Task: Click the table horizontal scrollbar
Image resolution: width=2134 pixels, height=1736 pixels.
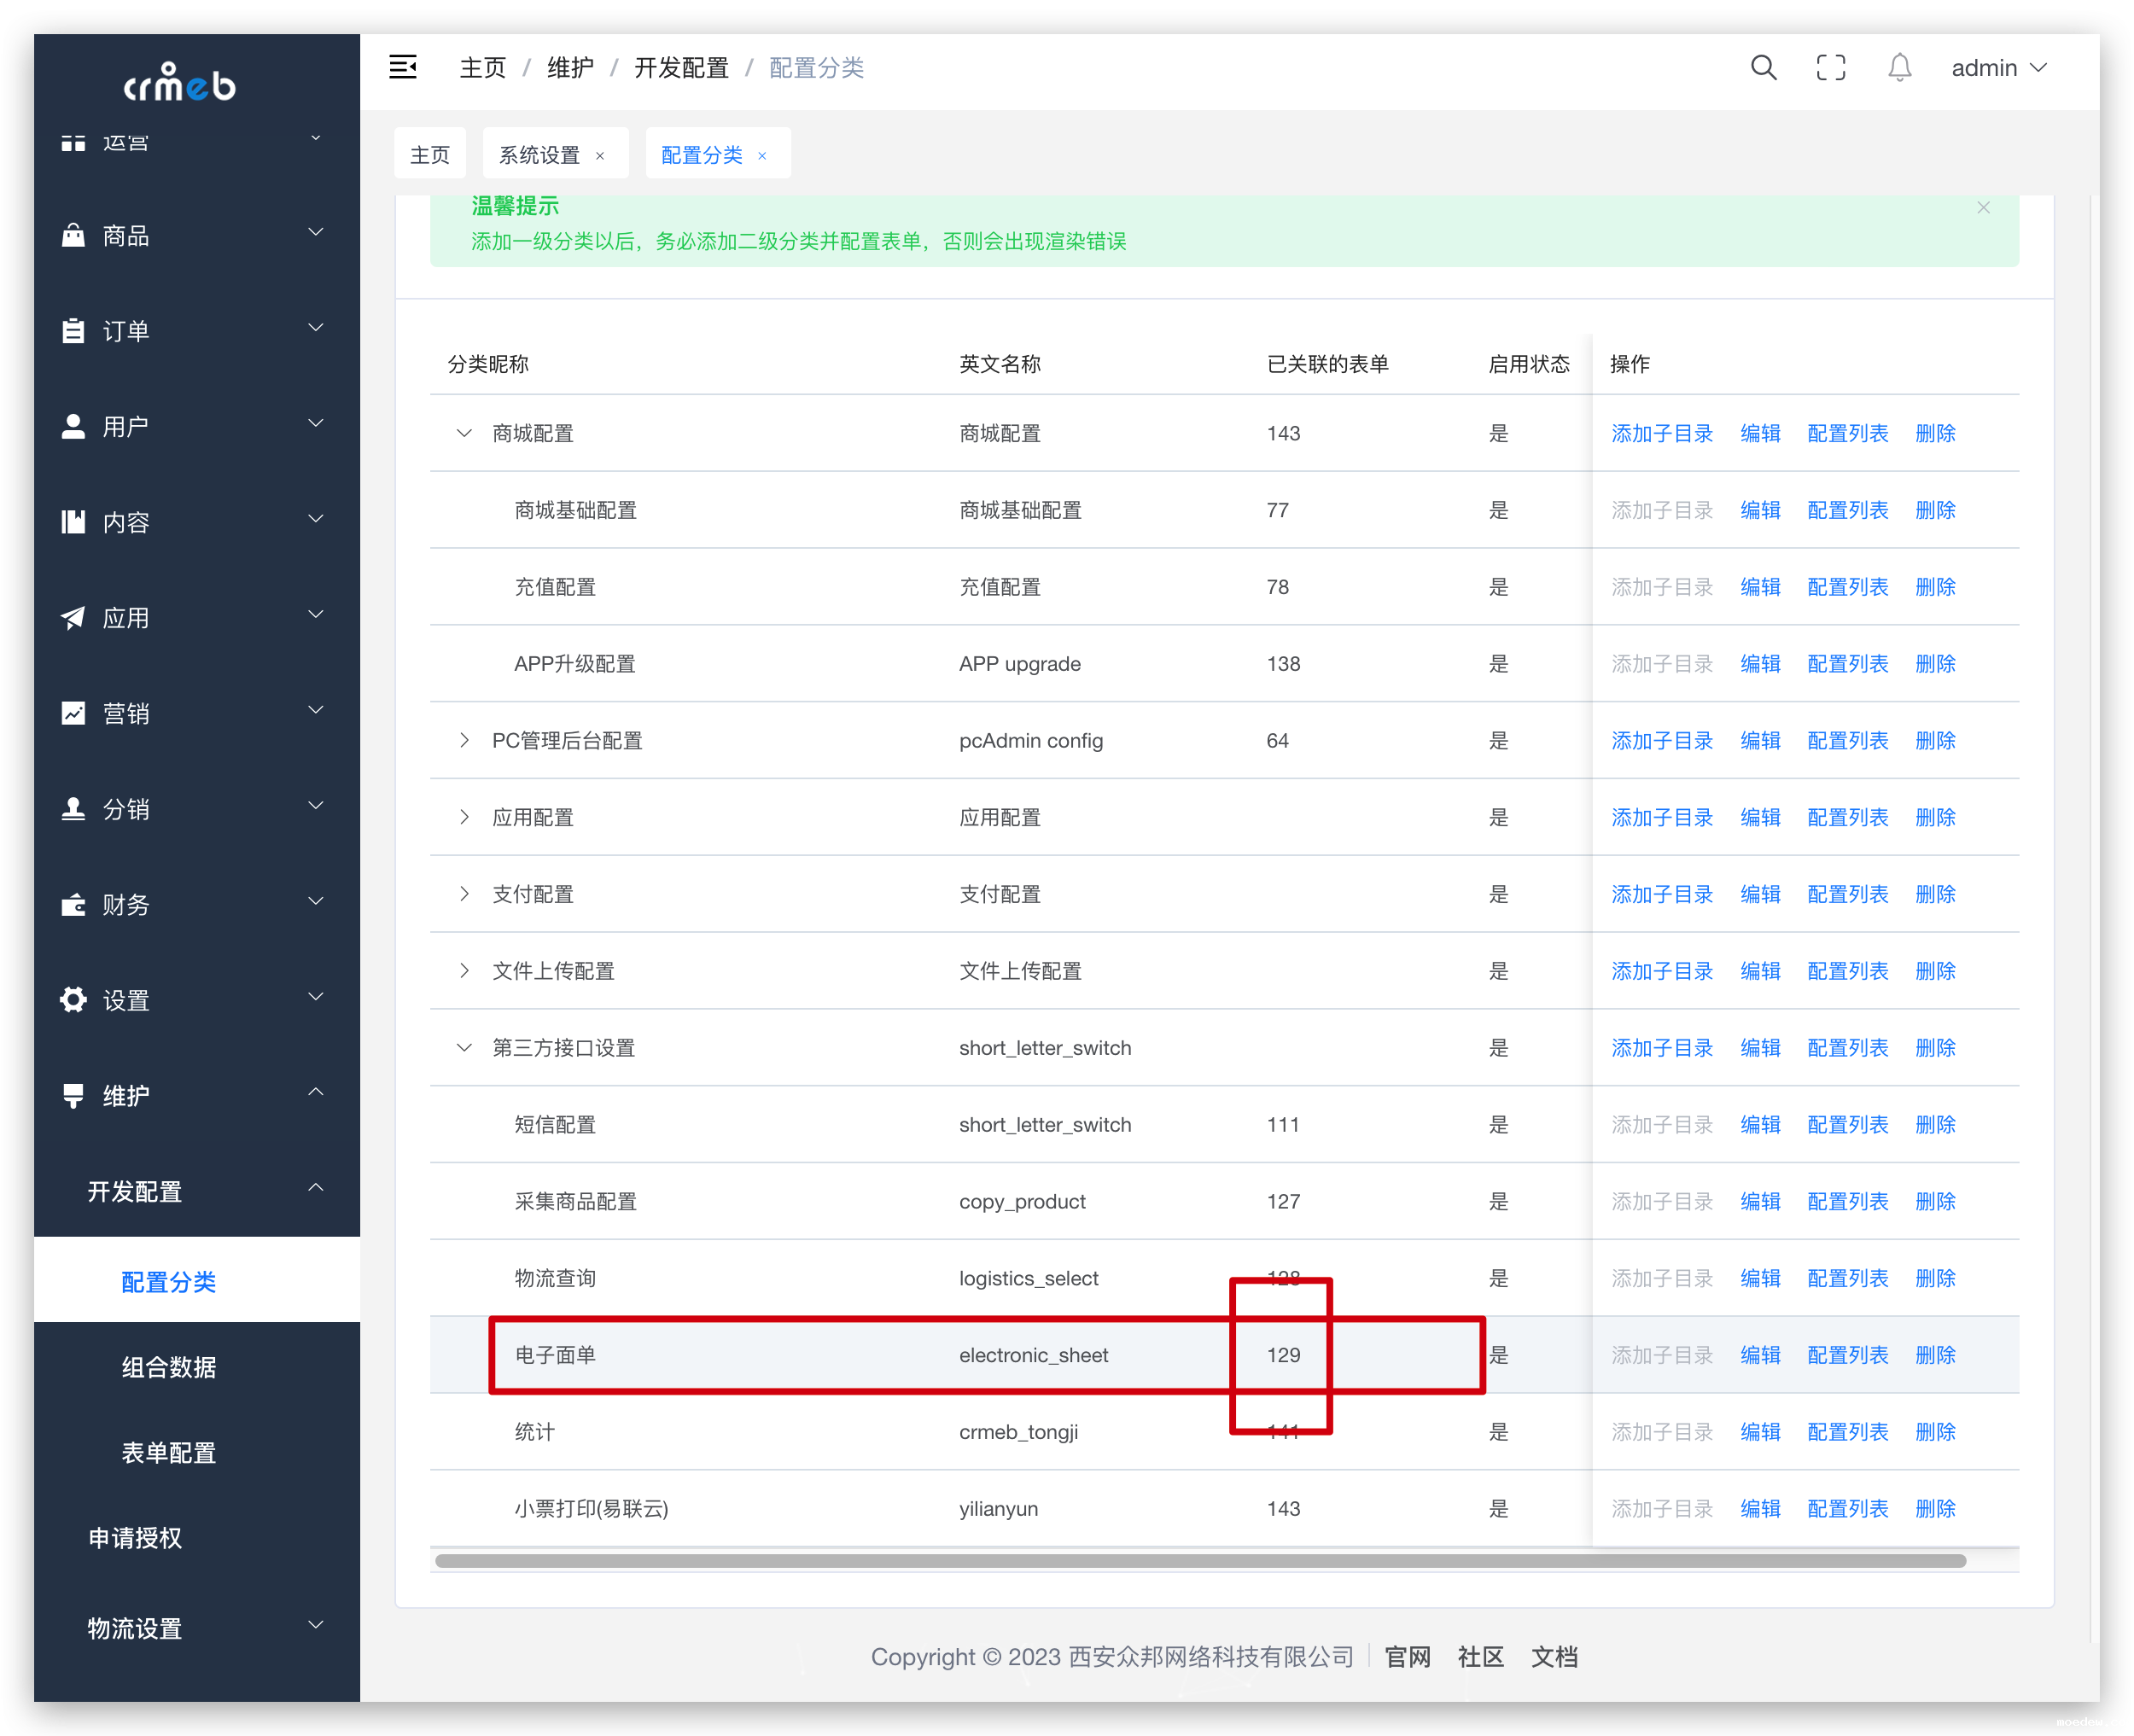Action: (1200, 1561)
